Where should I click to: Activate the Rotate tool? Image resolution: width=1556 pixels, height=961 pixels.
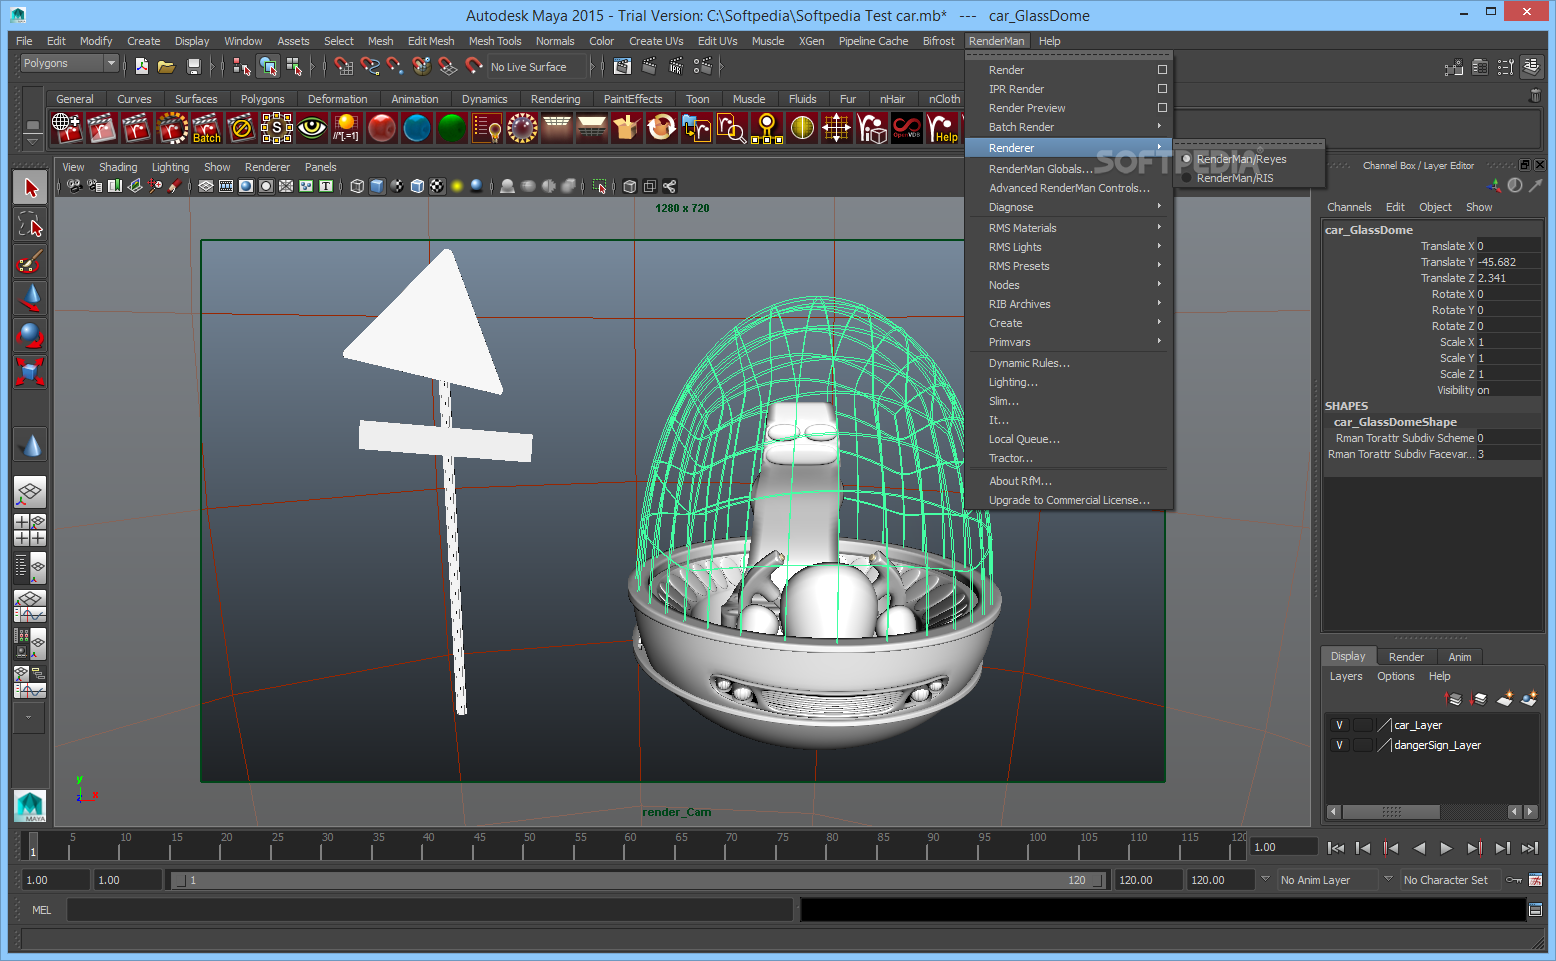30,335
